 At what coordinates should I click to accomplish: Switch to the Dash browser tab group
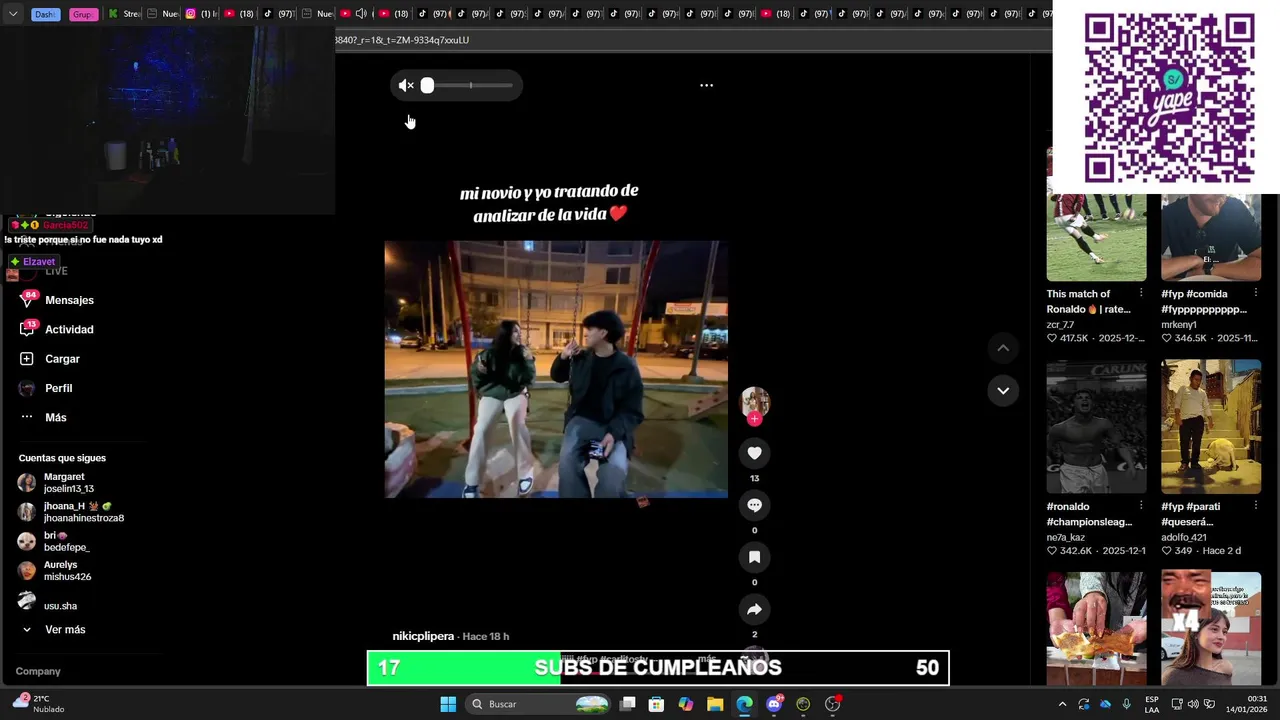[45, 14]
